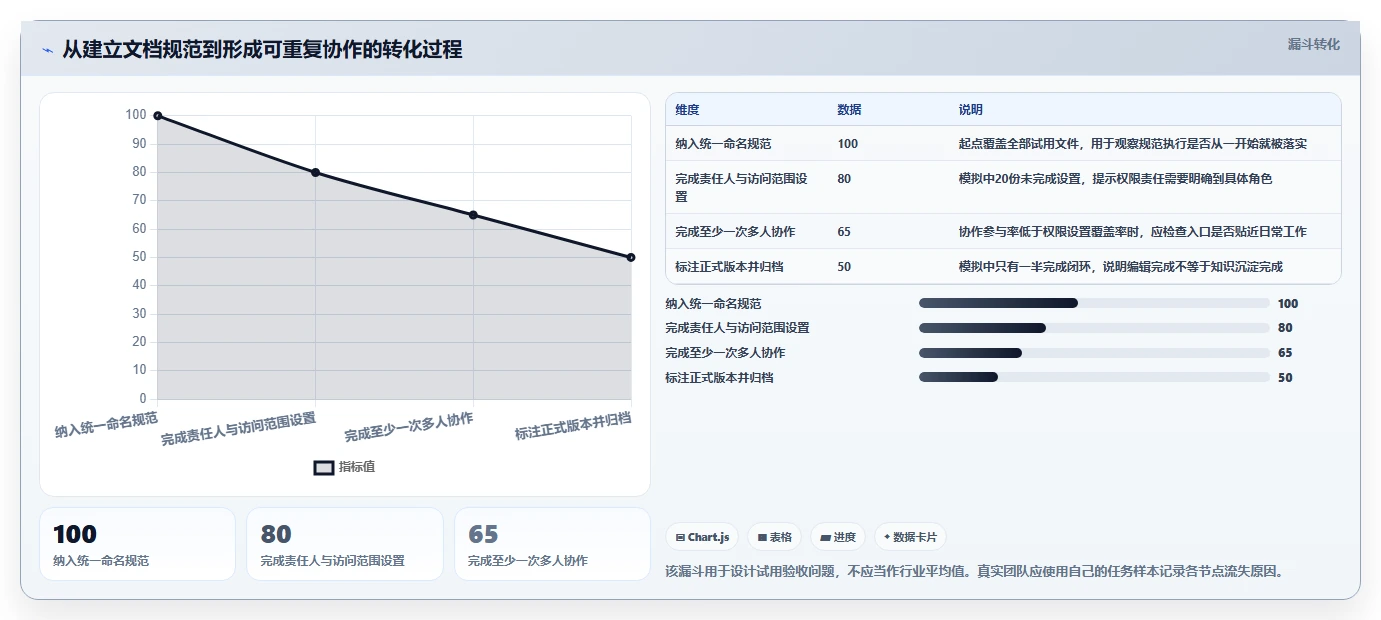The image size is (1381, 620).
Task: Click the description starting 模拟中20份未完成设置
Action: click(1115, 179)
